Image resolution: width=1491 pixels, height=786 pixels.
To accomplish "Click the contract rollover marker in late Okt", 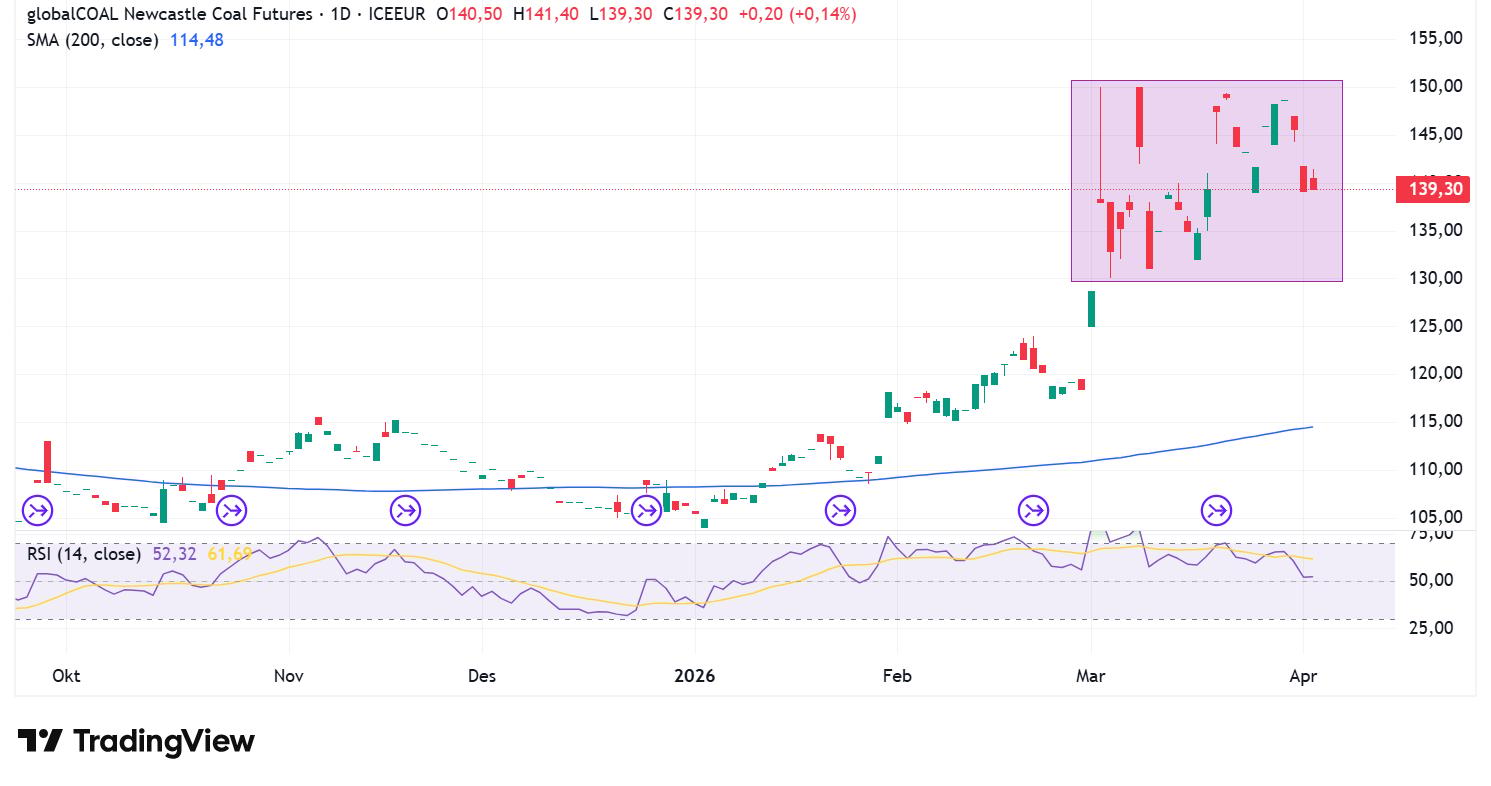I will 231,511.
